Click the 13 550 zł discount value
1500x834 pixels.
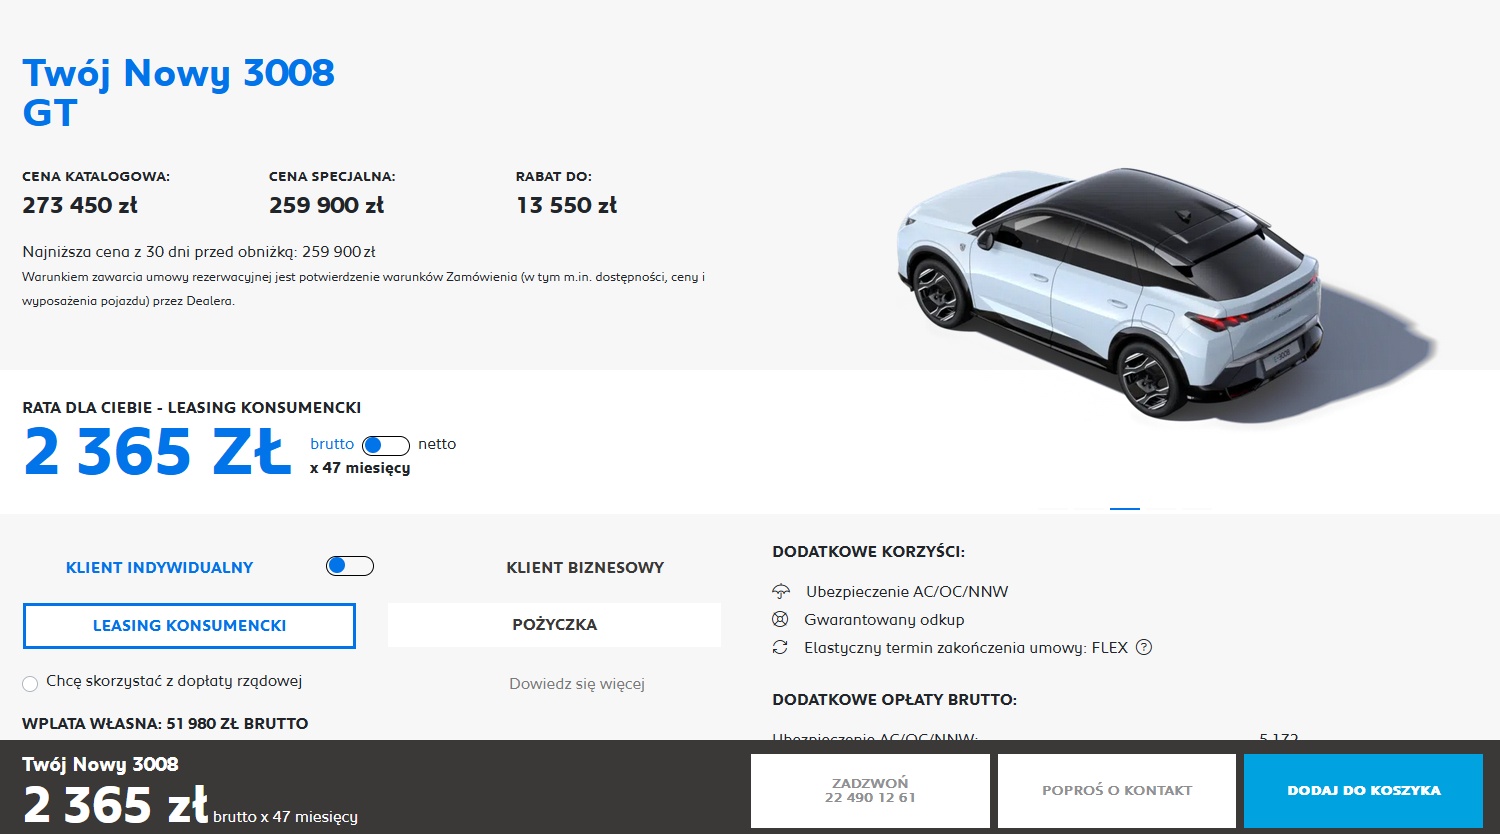tap(567, 205)
